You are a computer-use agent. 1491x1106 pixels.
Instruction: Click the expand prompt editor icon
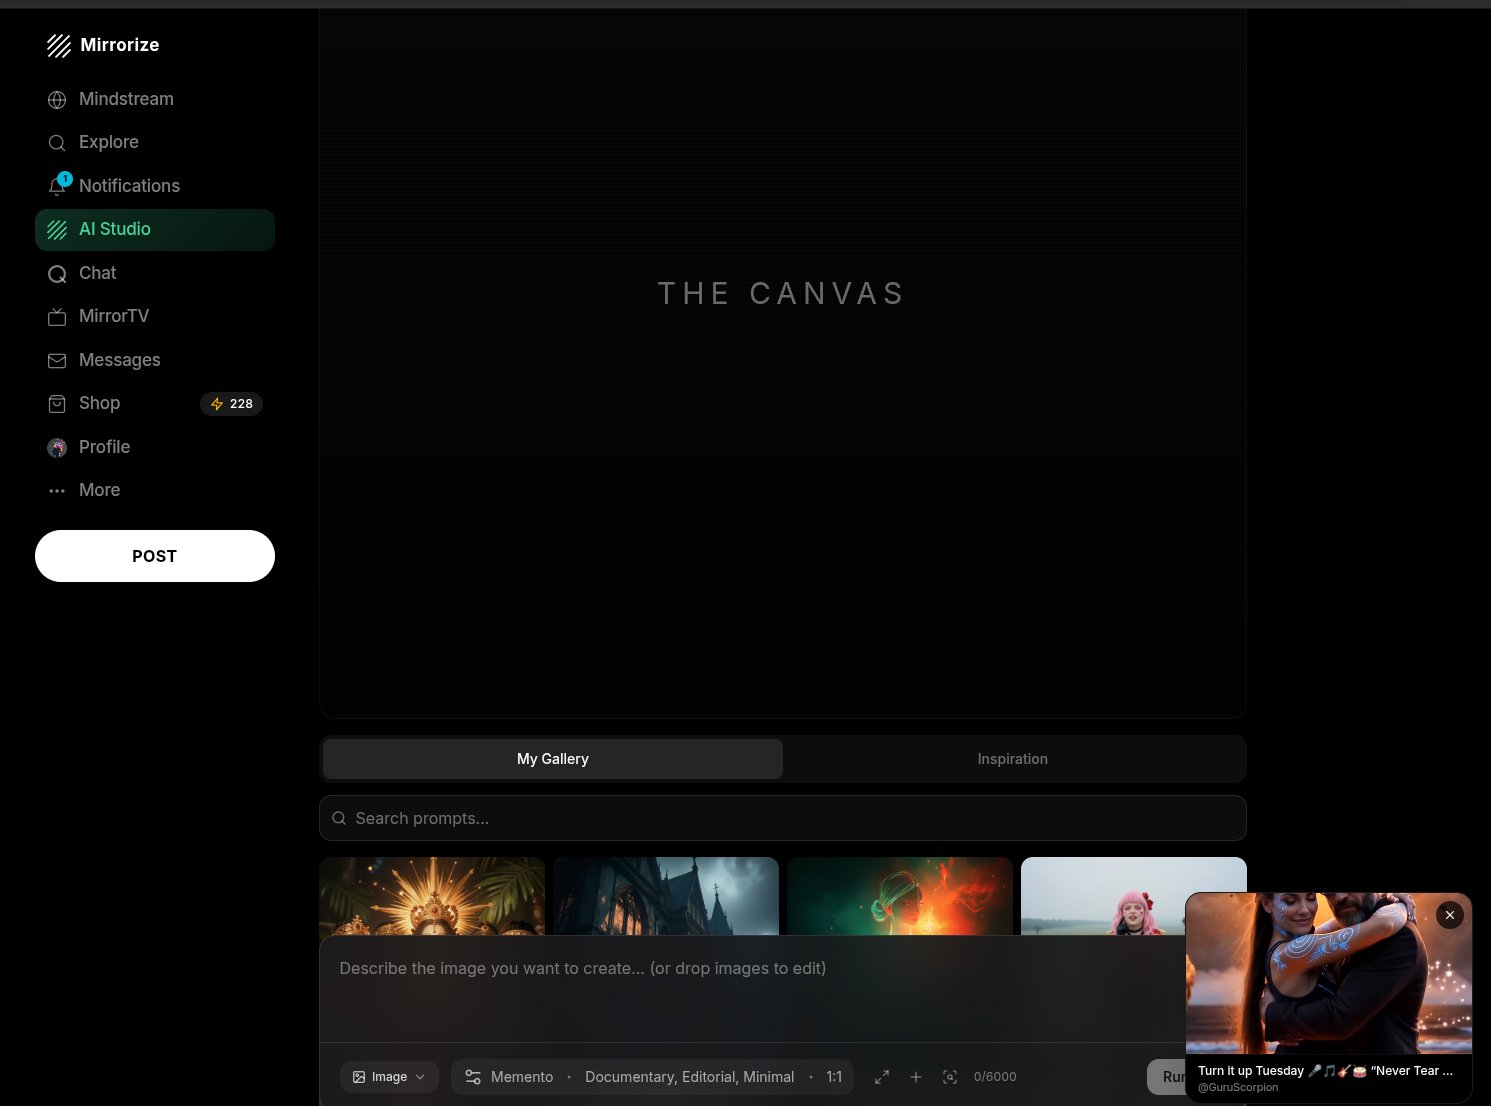(882, 1077)
